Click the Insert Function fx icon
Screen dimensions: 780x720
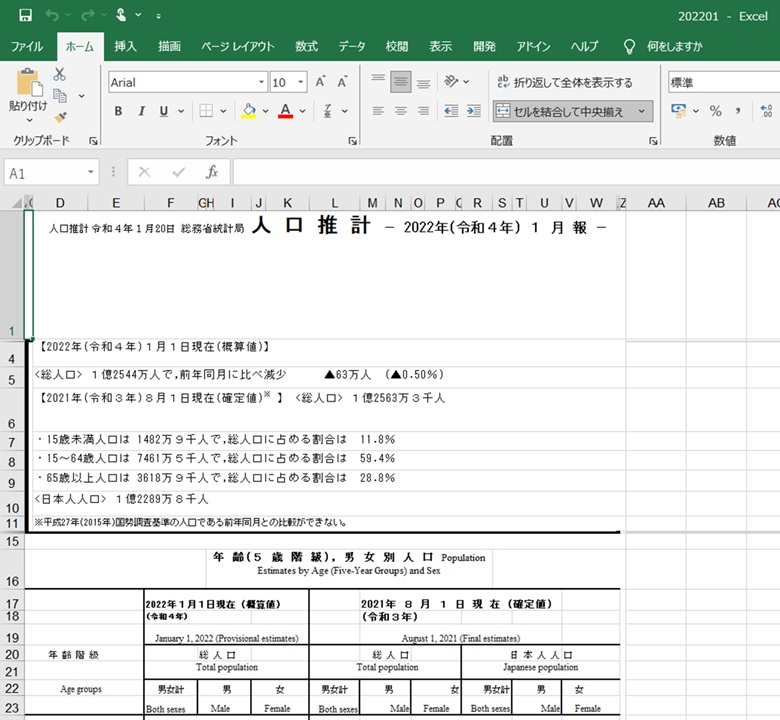click(212, 172)
